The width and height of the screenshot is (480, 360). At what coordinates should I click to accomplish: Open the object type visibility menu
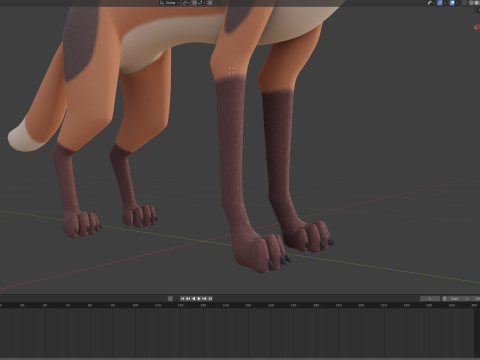(431, 3)
